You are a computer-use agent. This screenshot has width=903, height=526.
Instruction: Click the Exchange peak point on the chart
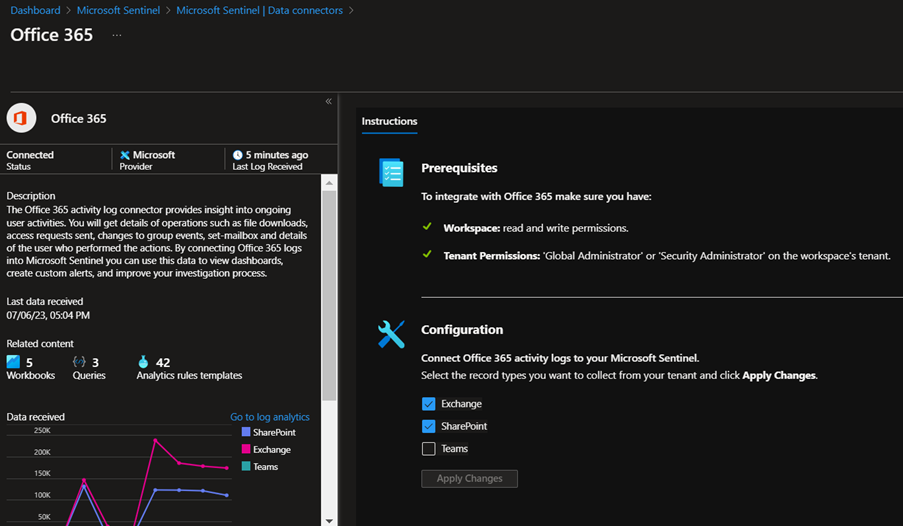click(x=155, y=441)
